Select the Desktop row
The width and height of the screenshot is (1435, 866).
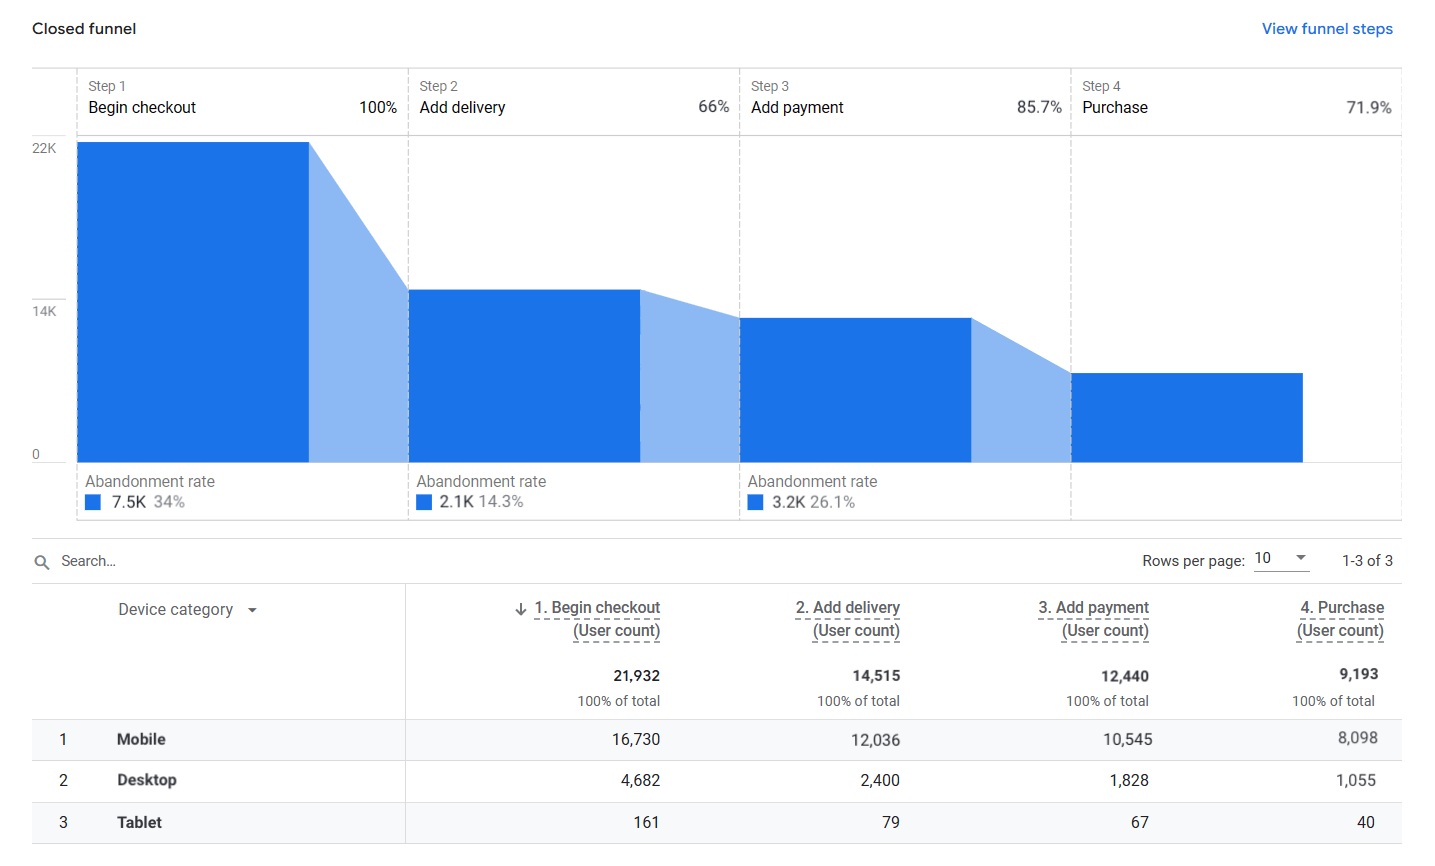(147, 781)
